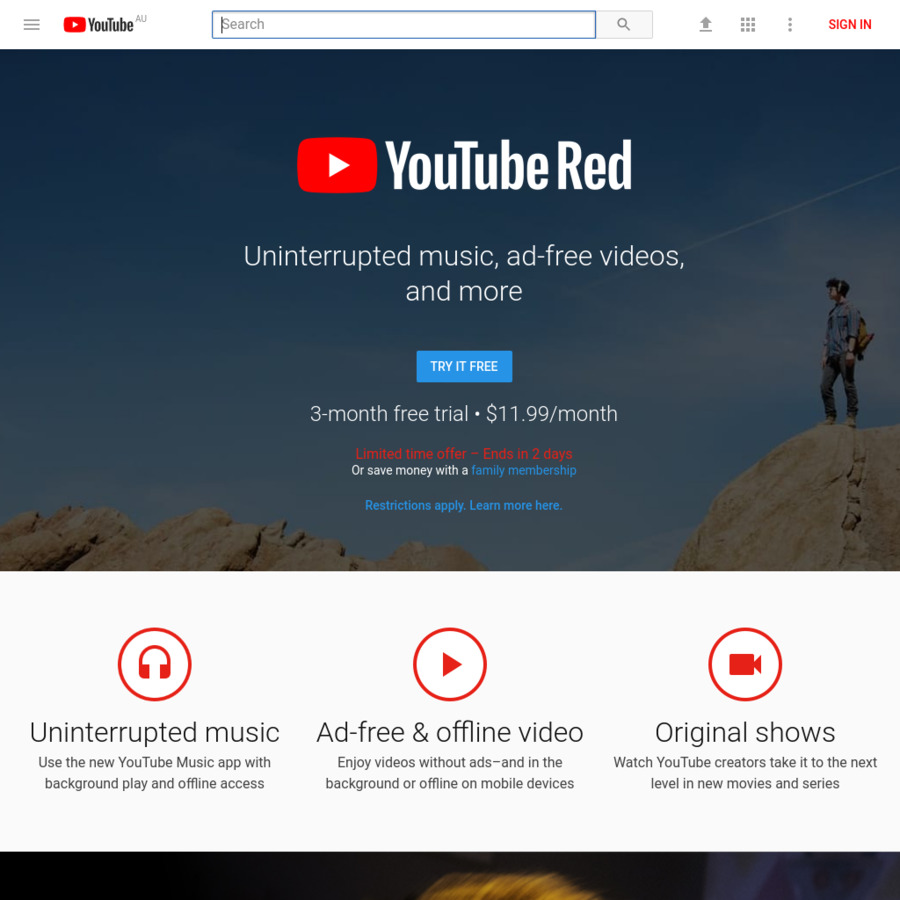
Task: Click 'Limited time offer – Ends in 2 days'
Action: pos(464,454)
